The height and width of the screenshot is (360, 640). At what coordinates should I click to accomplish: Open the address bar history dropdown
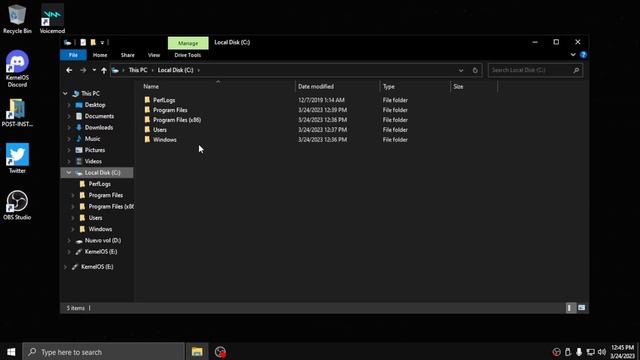461,70
